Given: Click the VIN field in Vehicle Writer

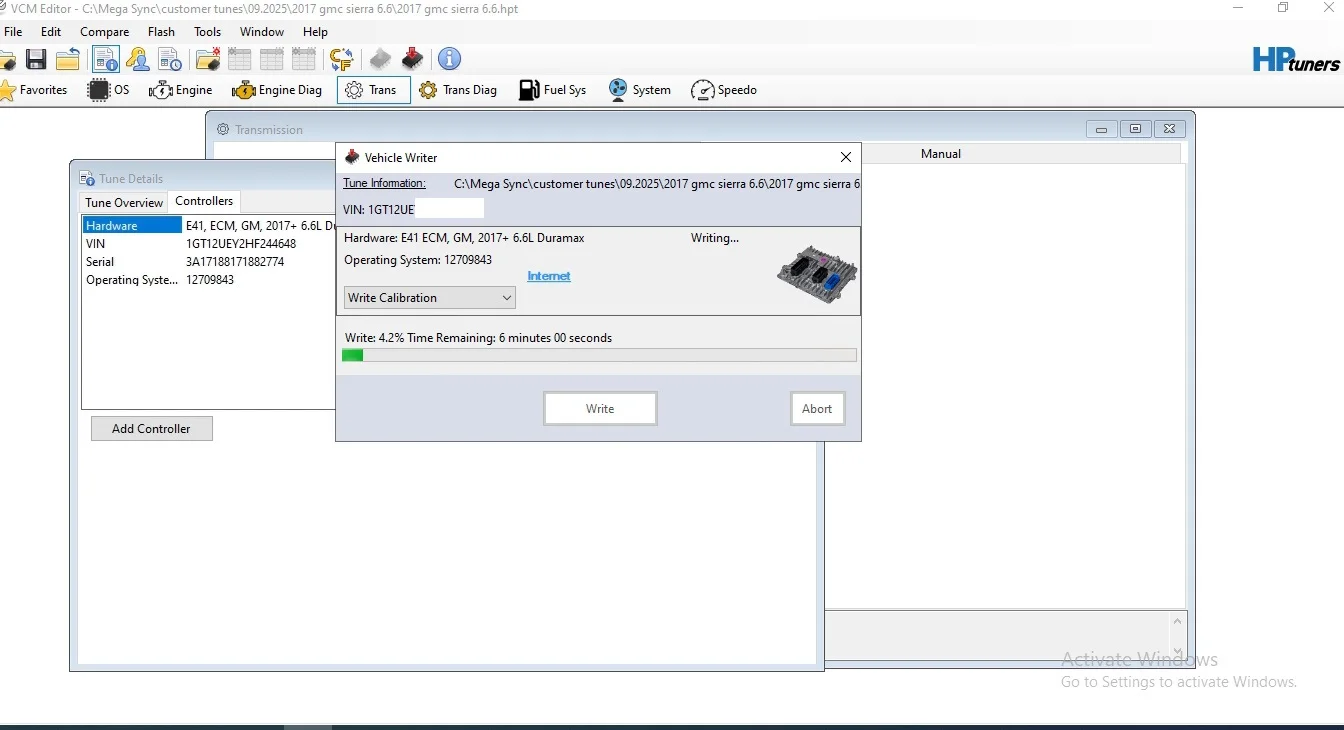Looking at the screenshot, I should click(413, 209).
